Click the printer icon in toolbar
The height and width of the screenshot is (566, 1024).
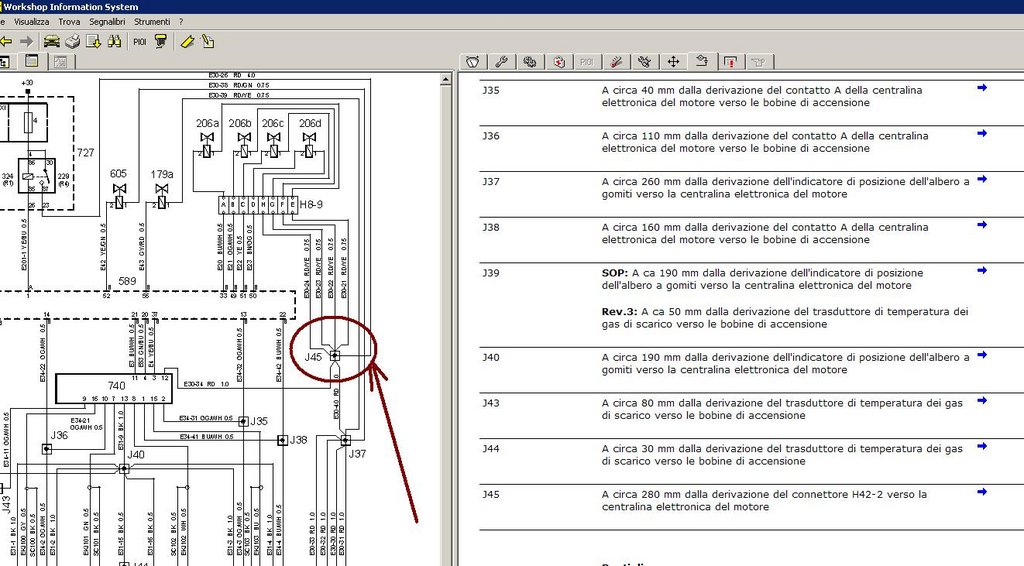tap(72, 42)
